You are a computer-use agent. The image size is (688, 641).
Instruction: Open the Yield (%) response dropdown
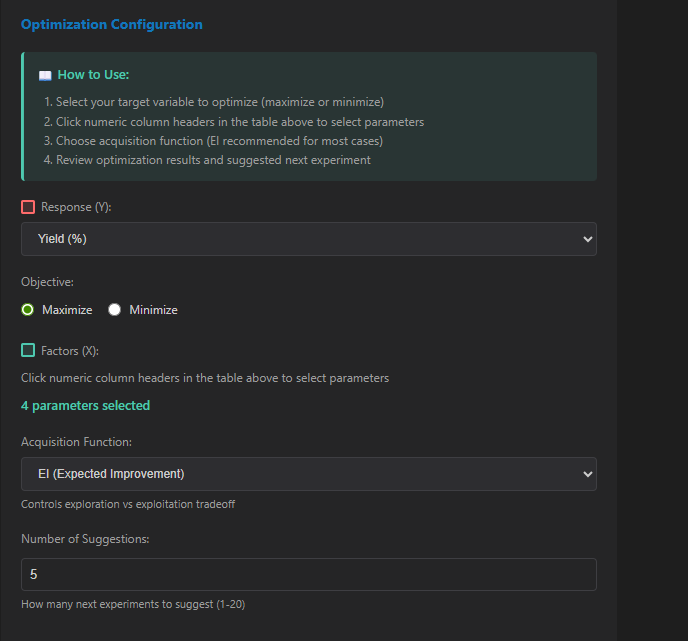pyautogui.click(x=308, y=239)
